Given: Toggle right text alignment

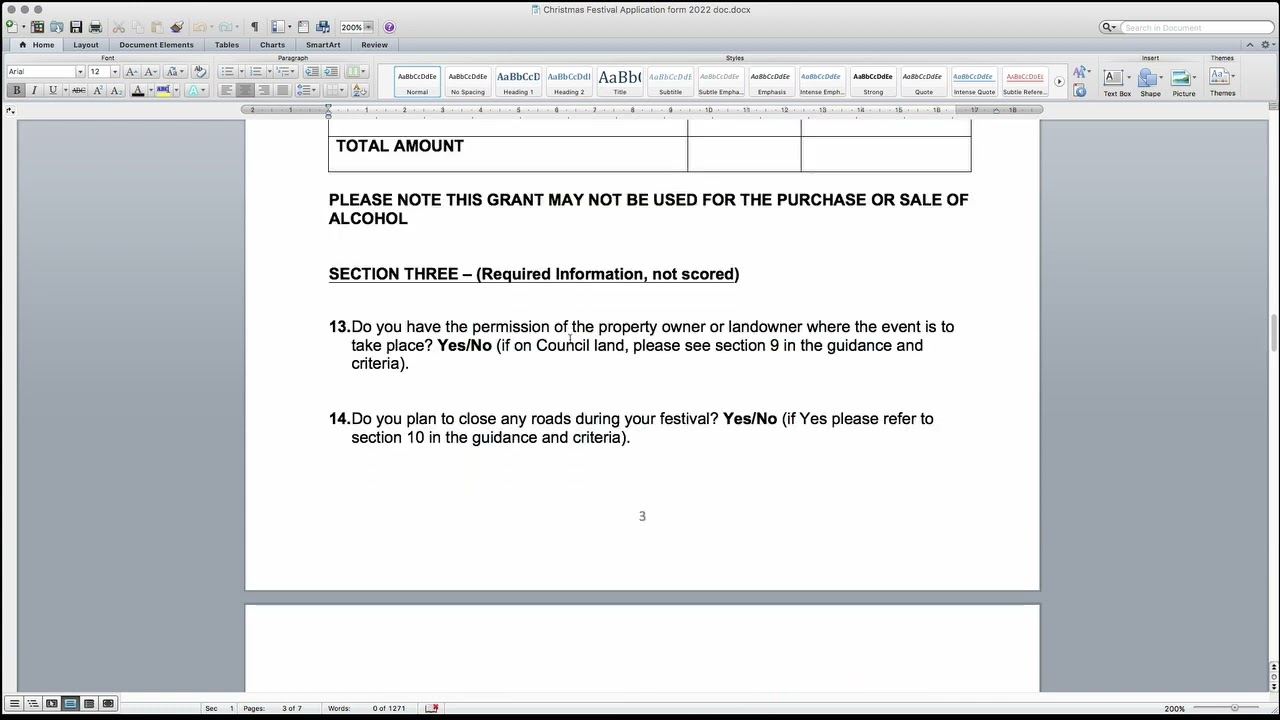Looking at the screenshot, I should 264,90.
